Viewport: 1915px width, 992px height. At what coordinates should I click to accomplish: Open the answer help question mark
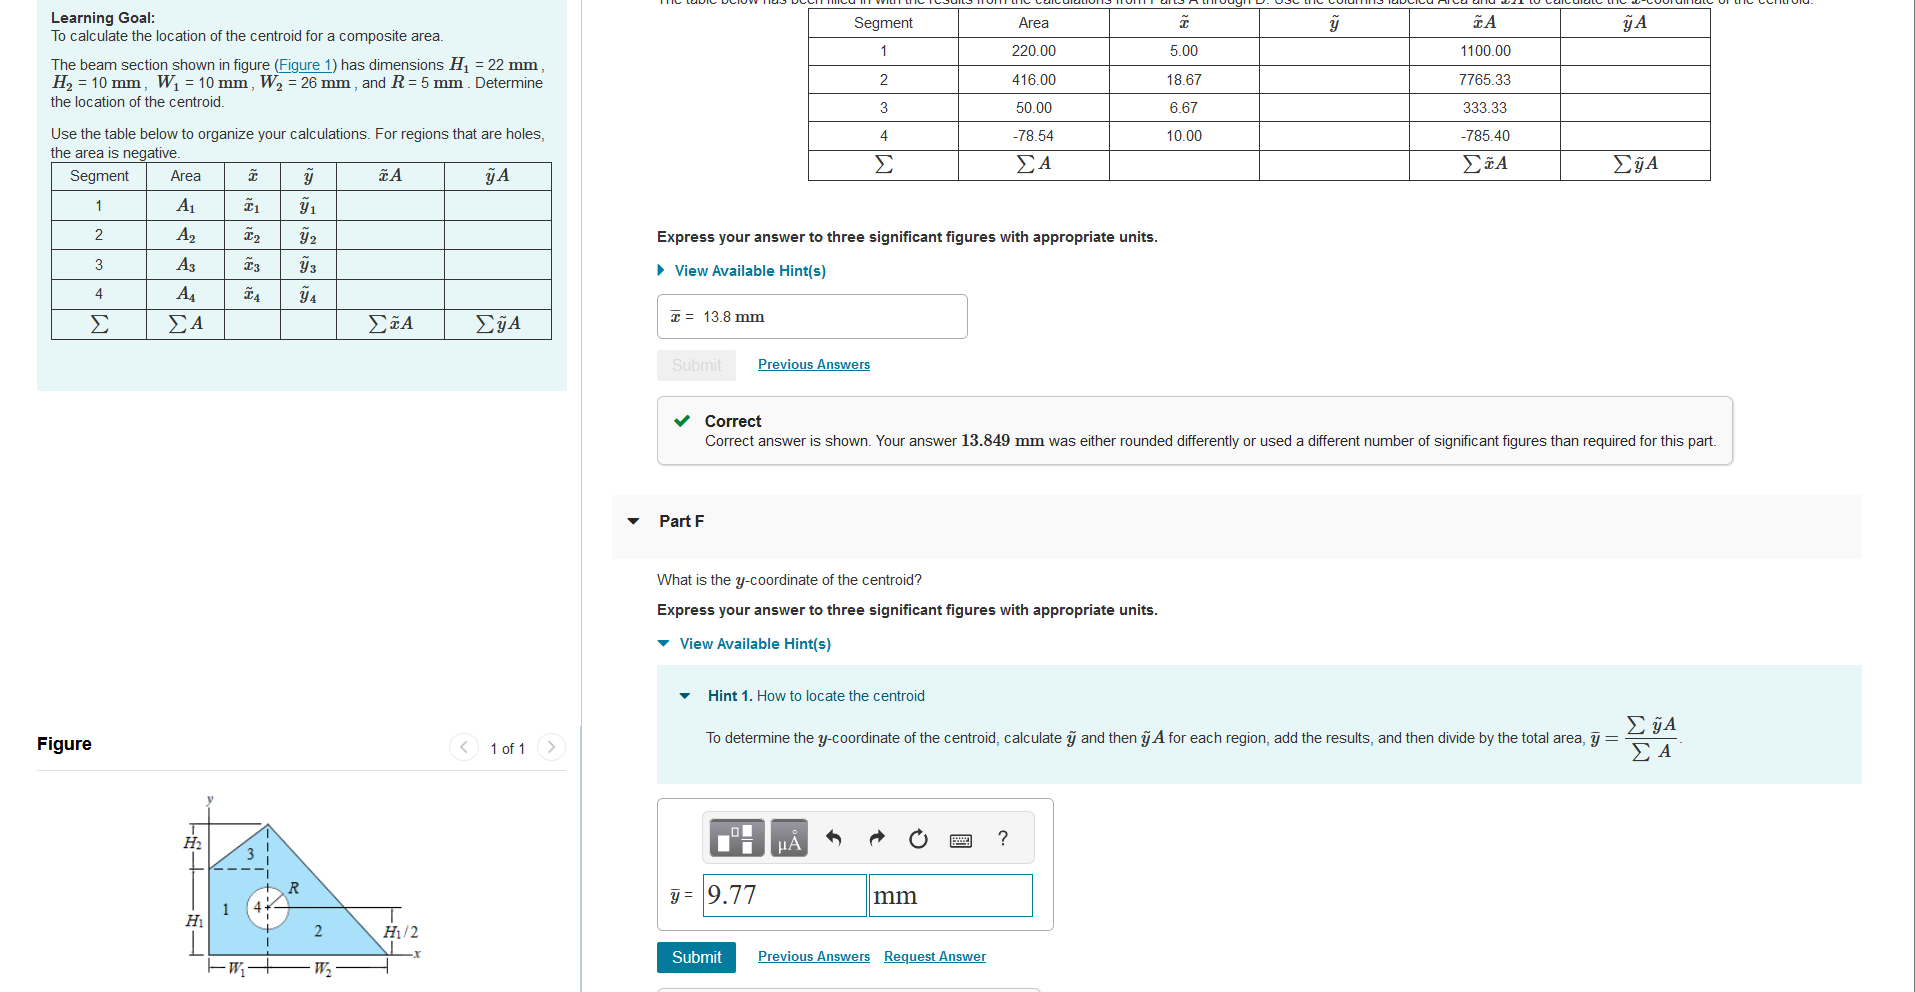[1003, 838]
